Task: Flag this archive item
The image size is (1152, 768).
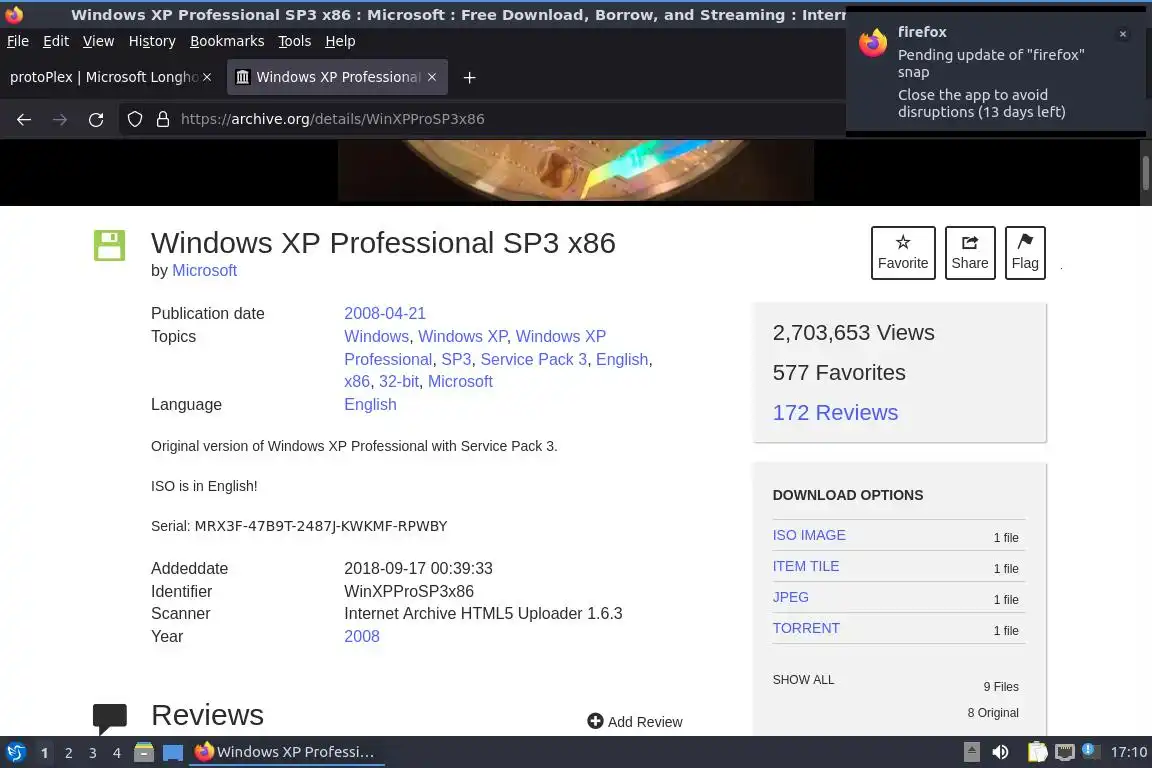Action: pos(1025,253)
